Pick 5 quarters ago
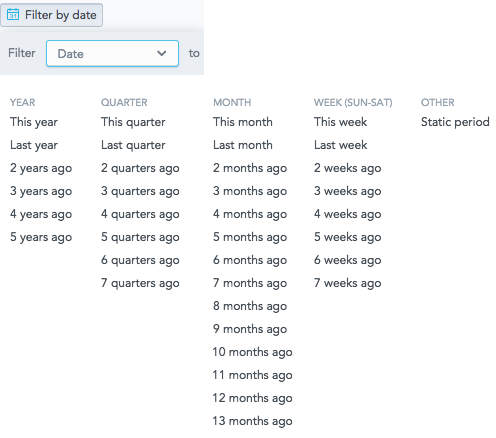 [140, 237]
